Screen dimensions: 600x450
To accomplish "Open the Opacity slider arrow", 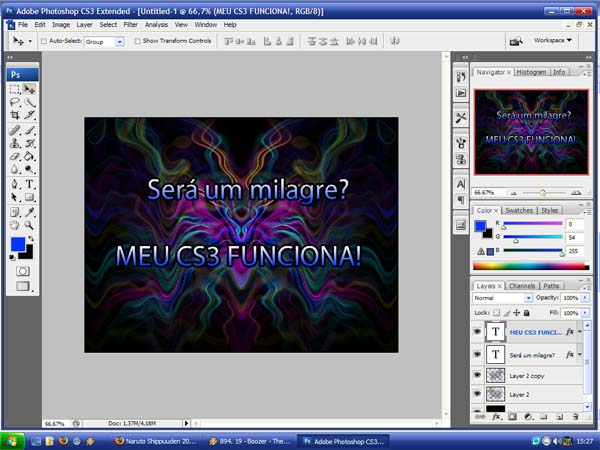I will [585, 298].
